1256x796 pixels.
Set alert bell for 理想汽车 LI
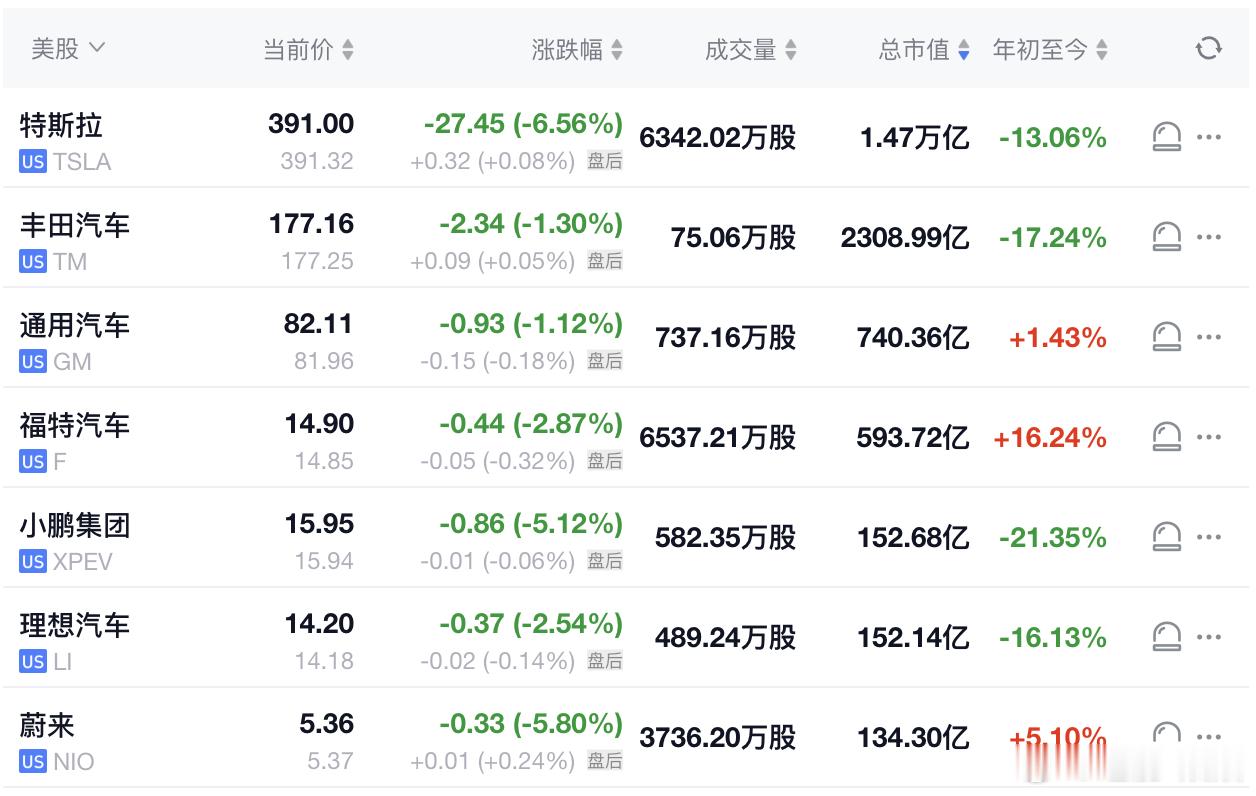[1166, 637]
